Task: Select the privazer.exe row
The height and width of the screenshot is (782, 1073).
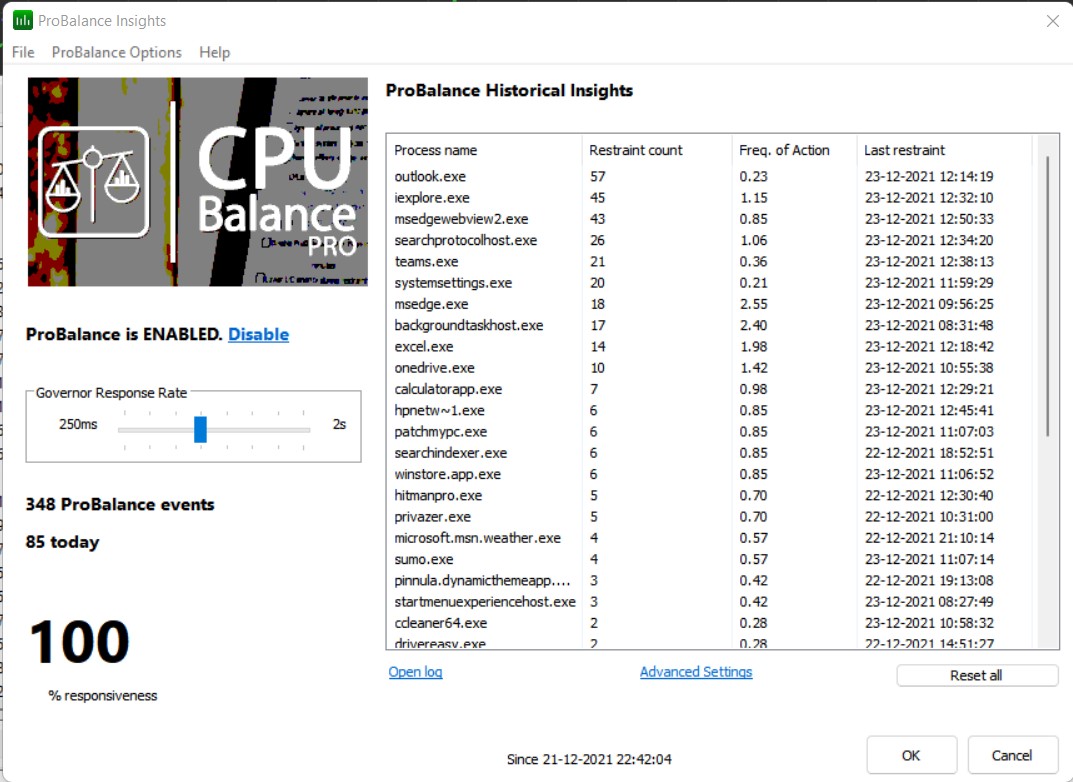Action: pos(709,517)
